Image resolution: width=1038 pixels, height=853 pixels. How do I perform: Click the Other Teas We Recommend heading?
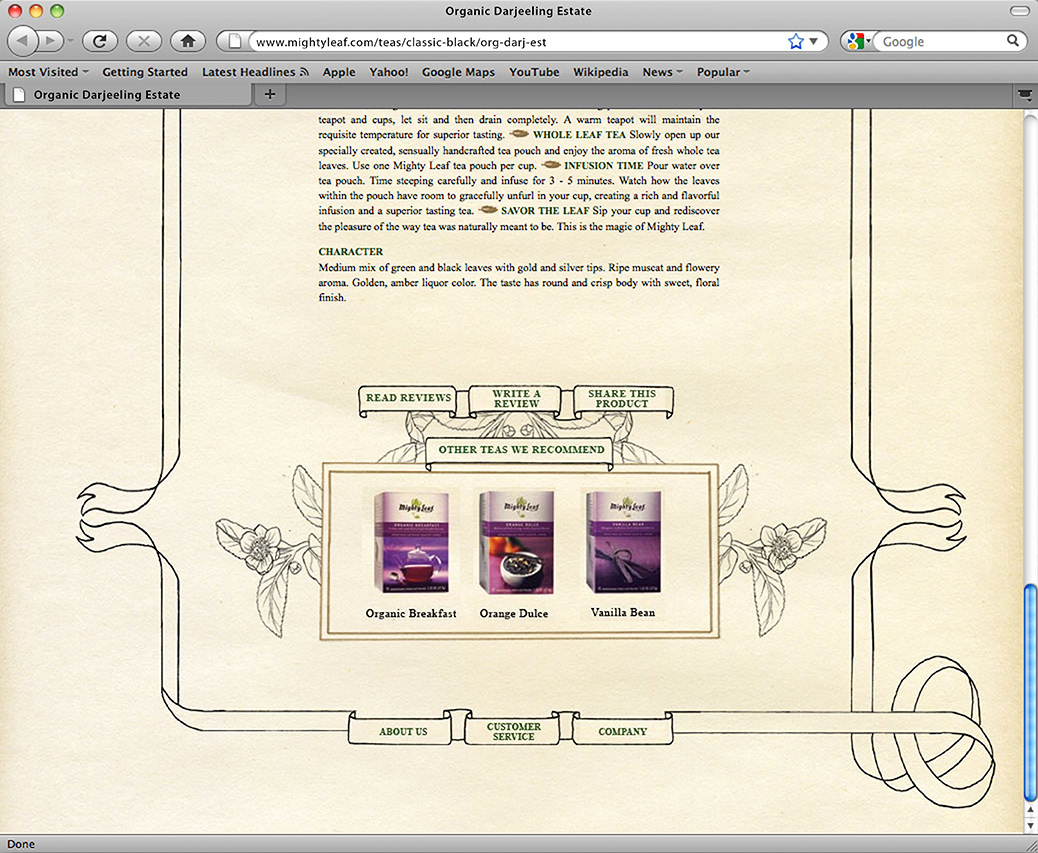(521, 449)
